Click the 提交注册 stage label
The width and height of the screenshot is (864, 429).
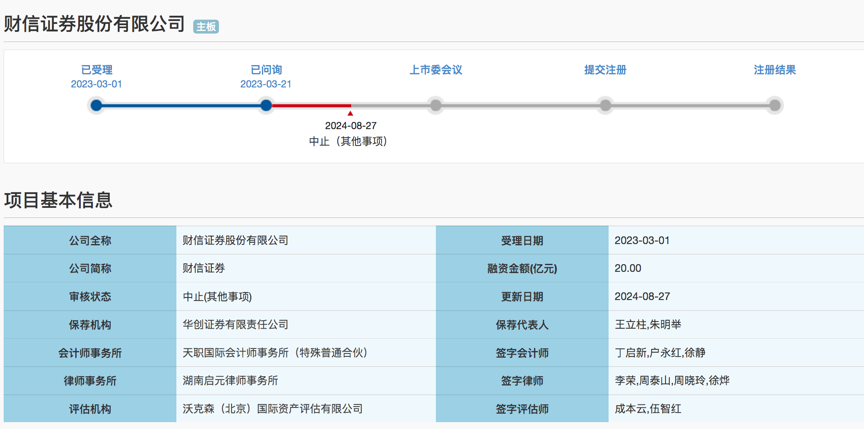(x=605, y=70)
